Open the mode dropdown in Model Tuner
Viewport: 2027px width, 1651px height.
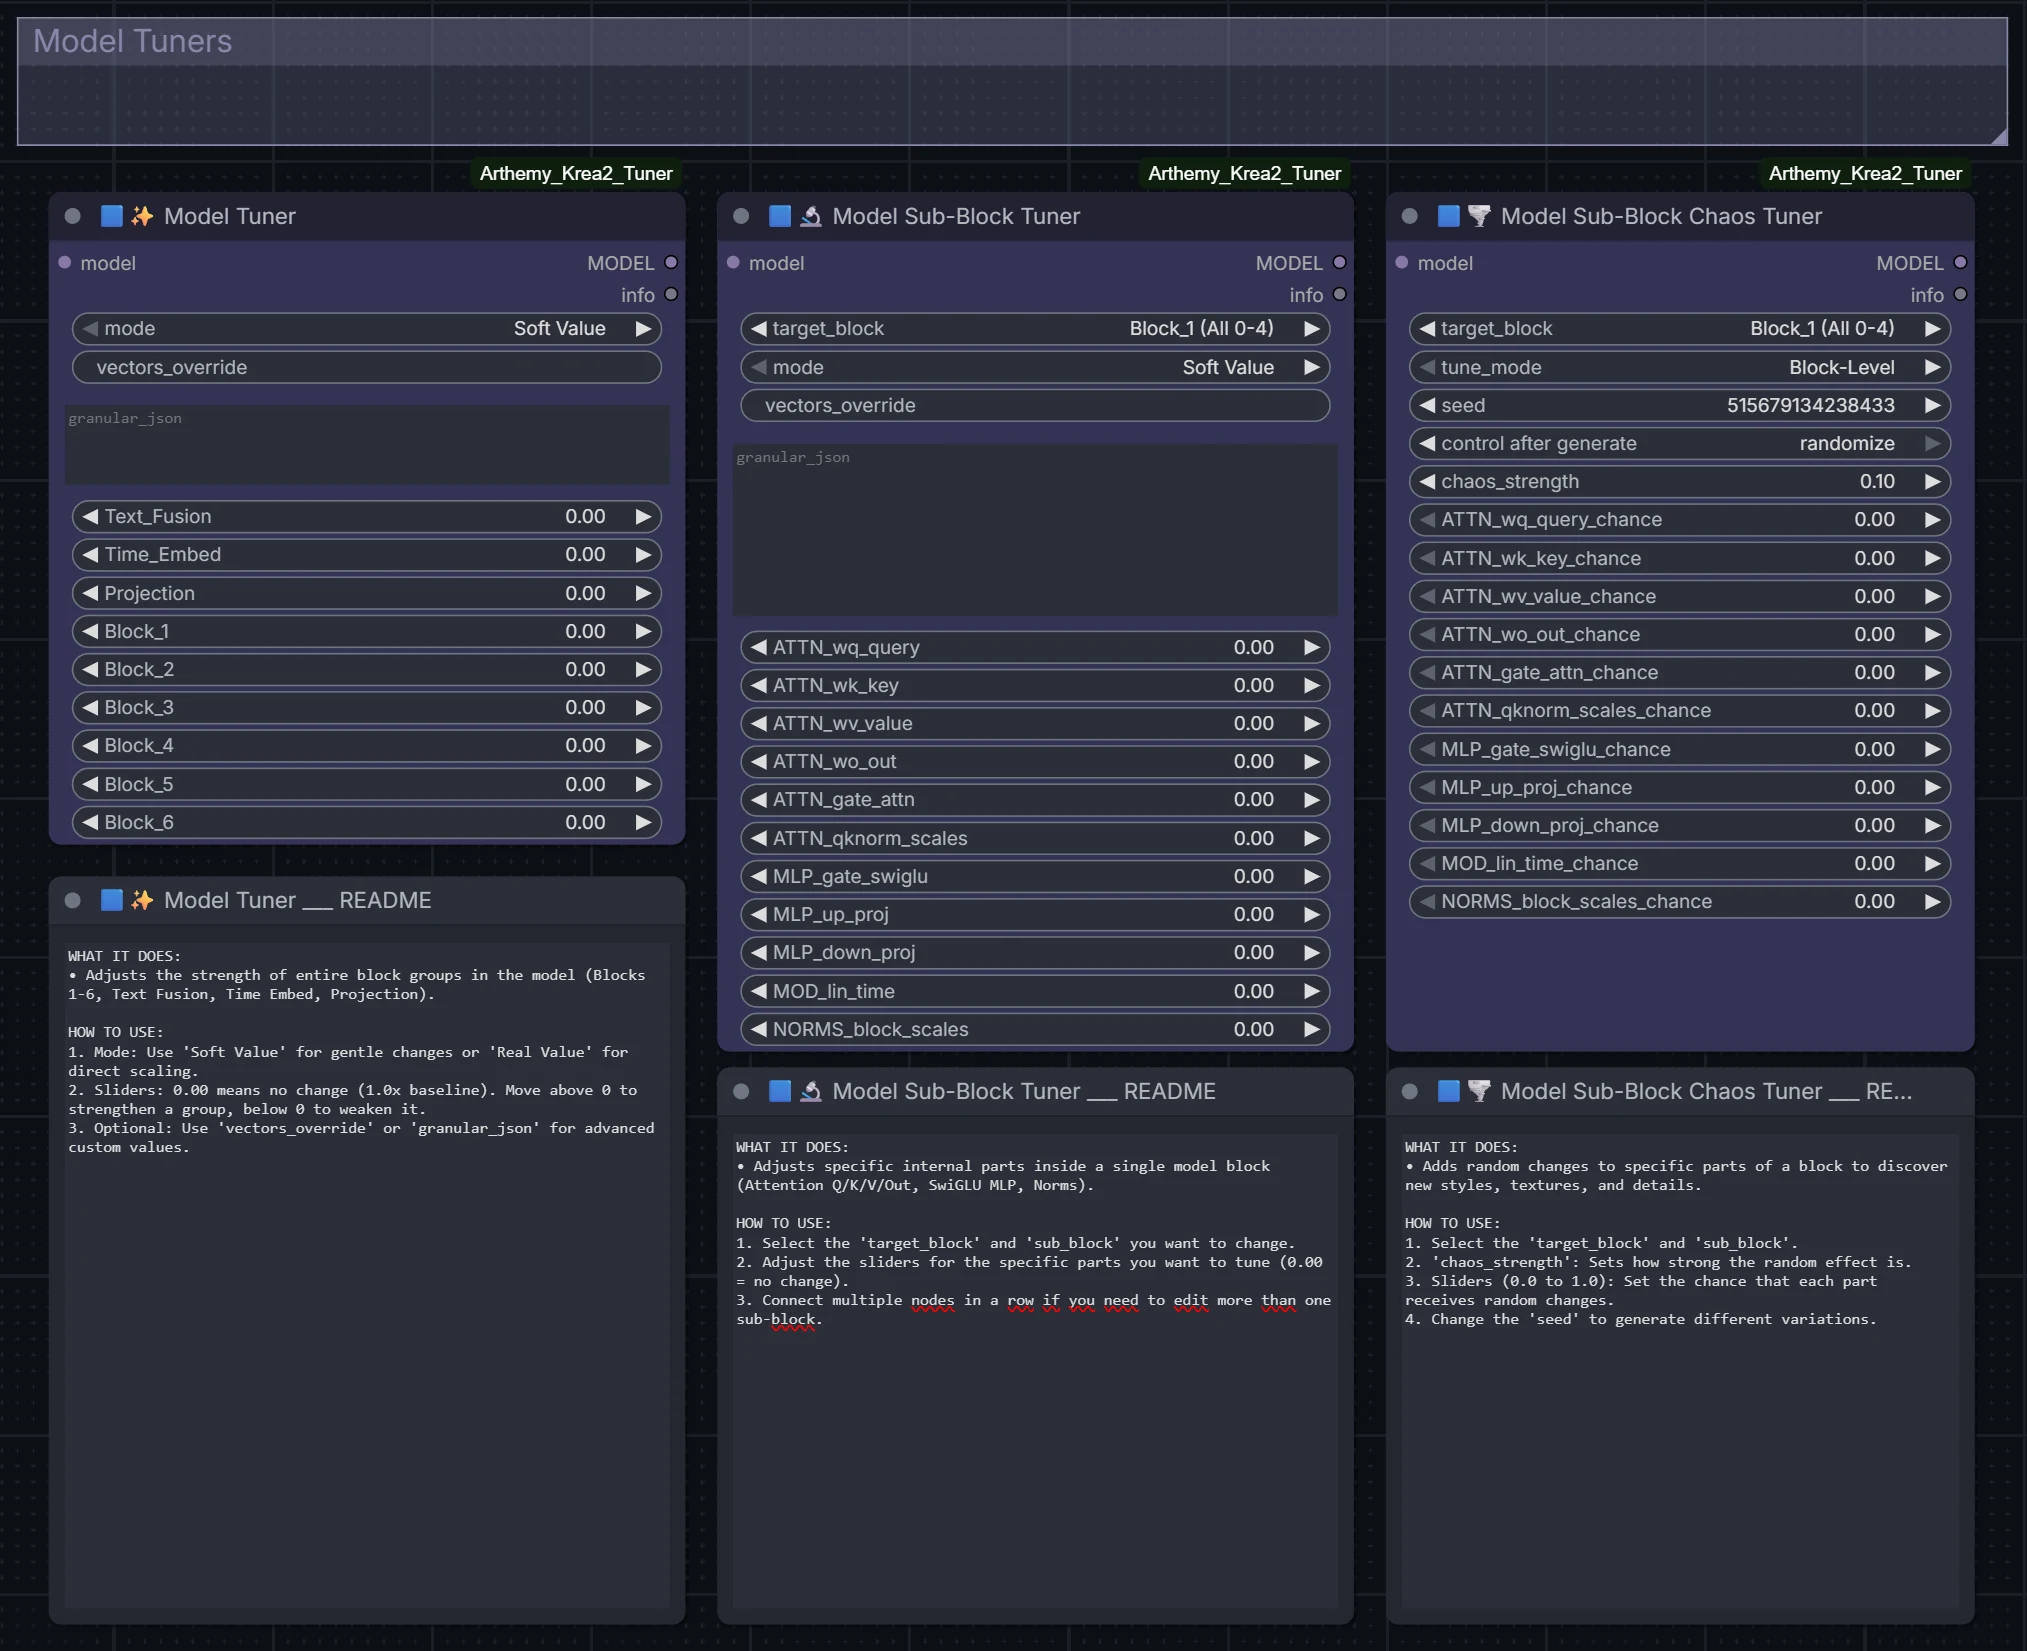(367, 329)
